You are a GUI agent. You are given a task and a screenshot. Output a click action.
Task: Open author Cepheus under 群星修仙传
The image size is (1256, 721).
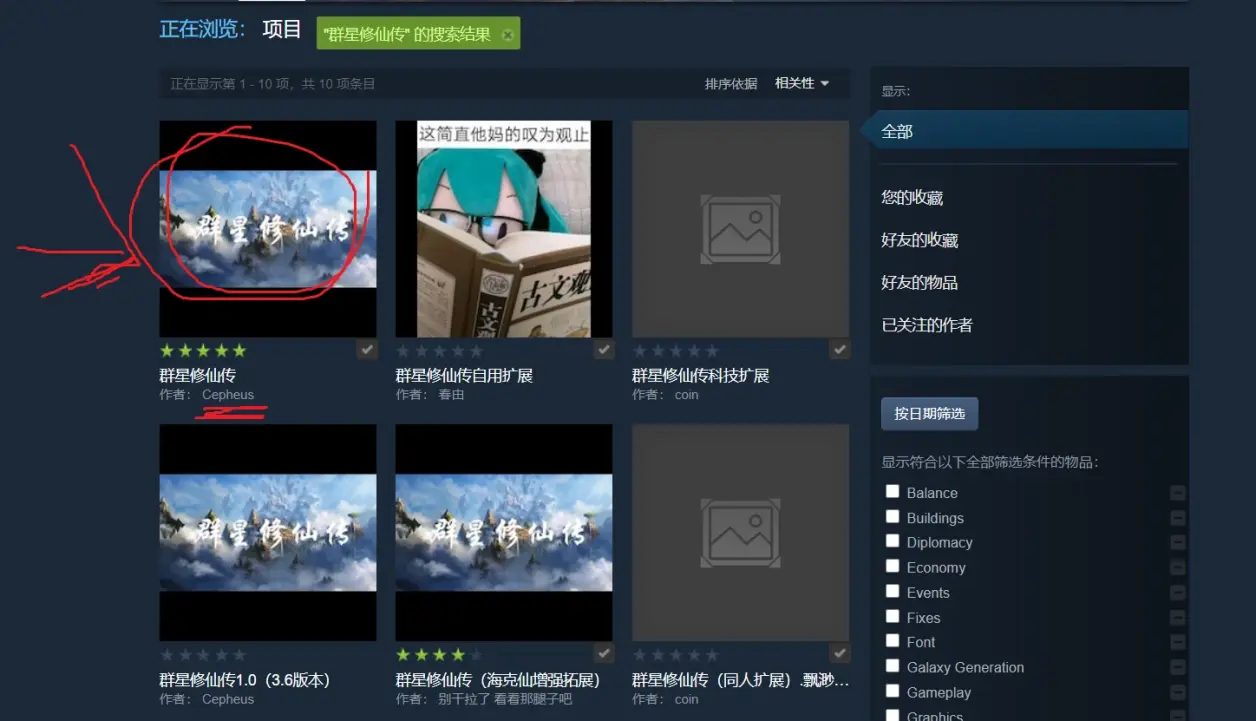228,395
